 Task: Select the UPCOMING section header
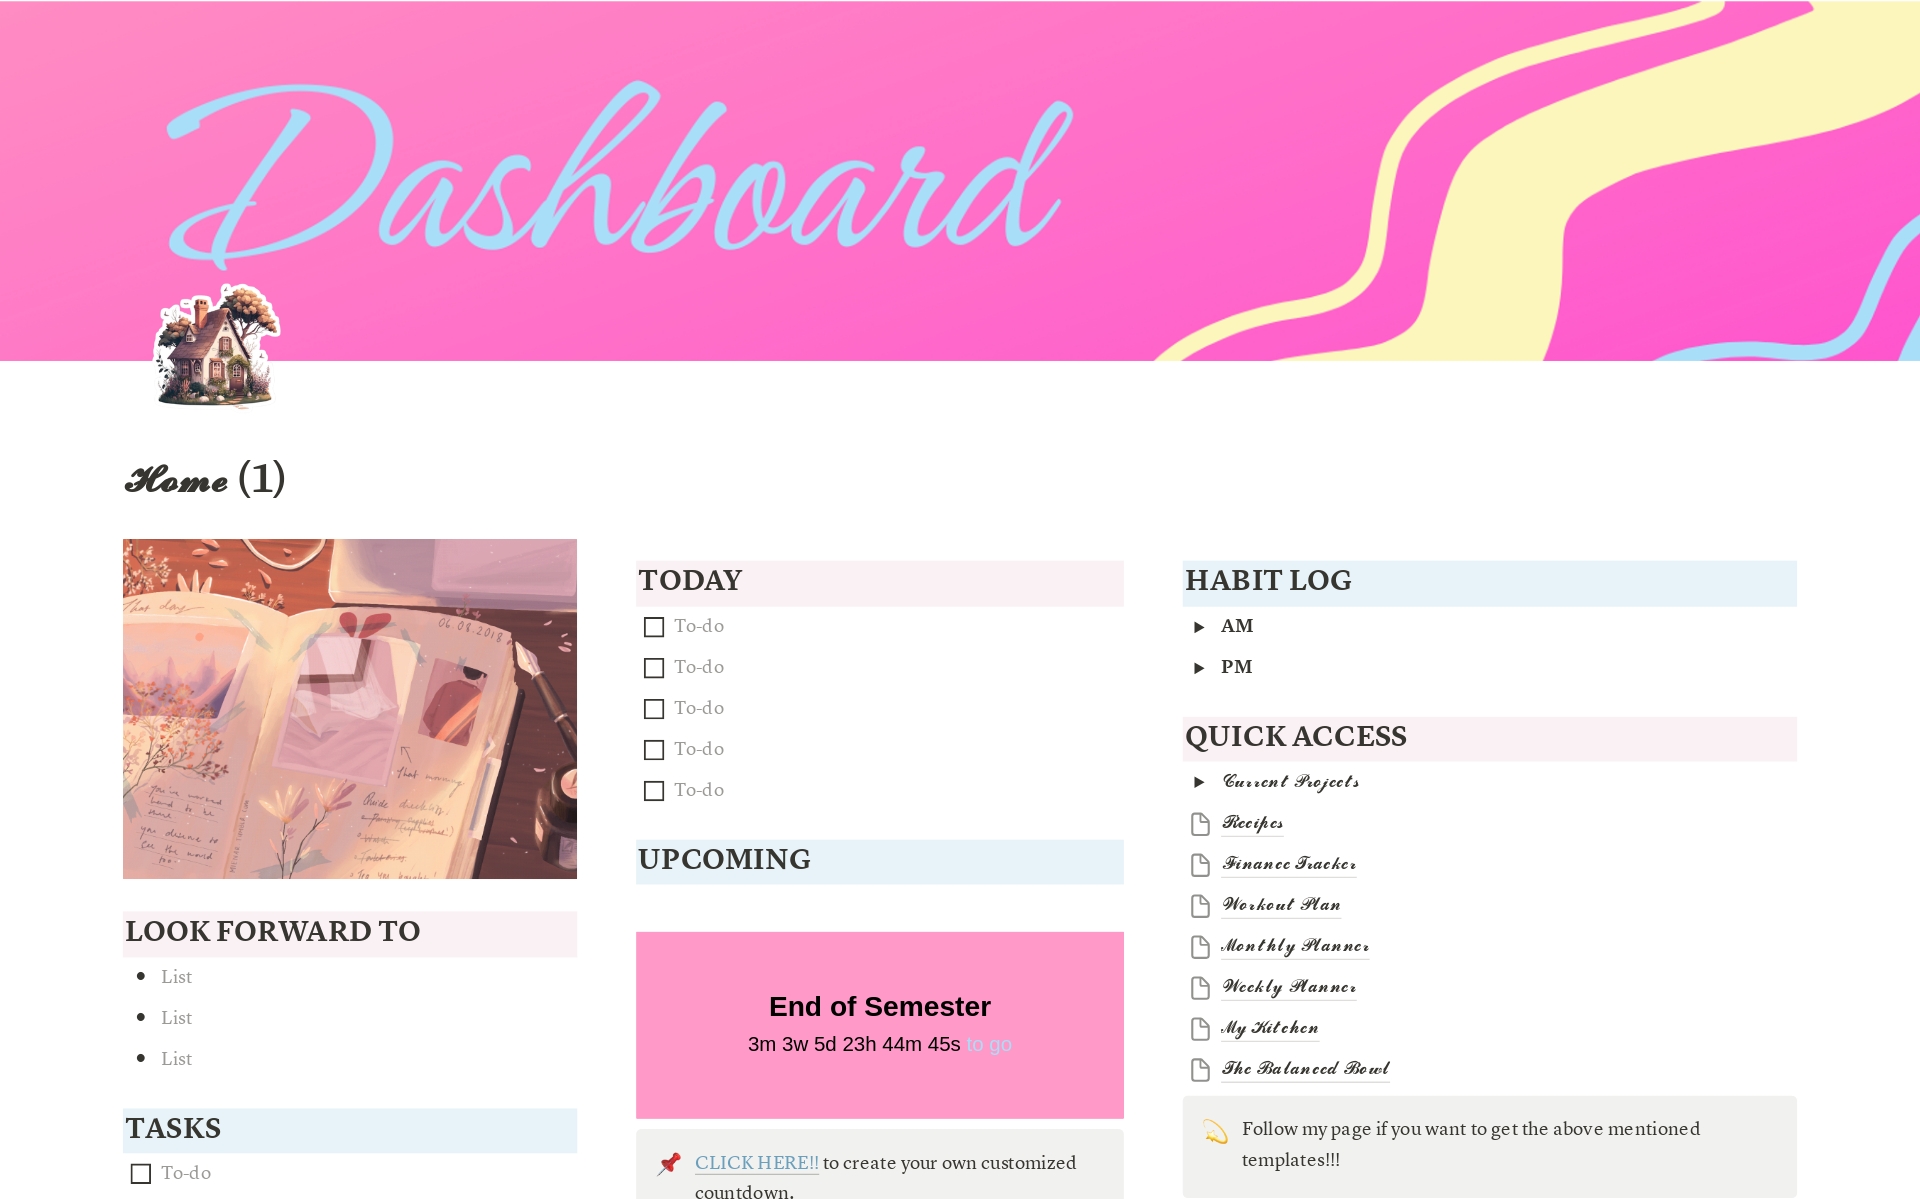[724, 858]
